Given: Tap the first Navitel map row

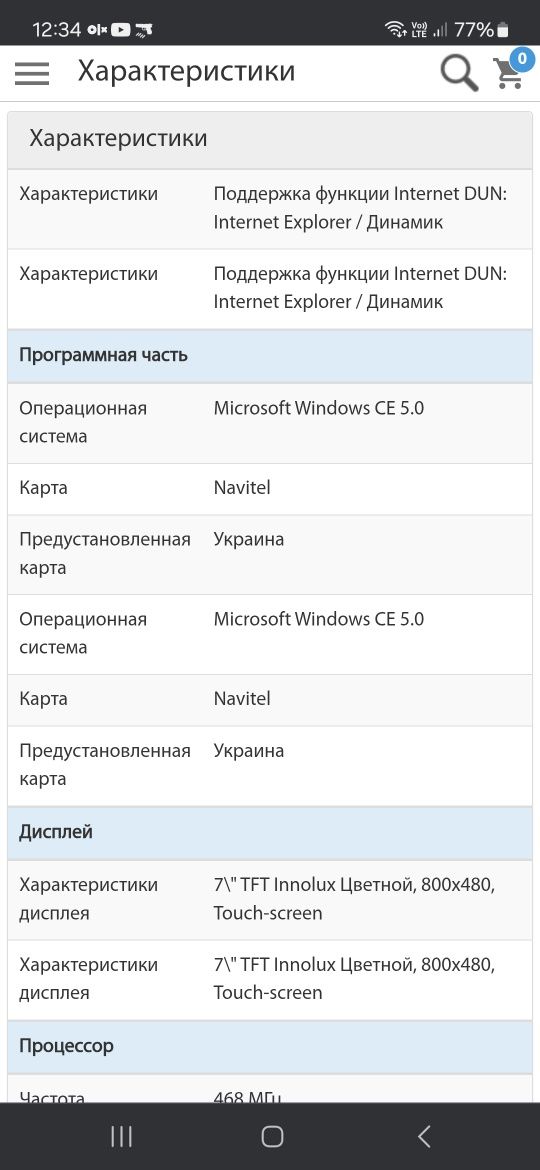Looking at the screenshot, I should pyautogui.click(x=270, y=489).
